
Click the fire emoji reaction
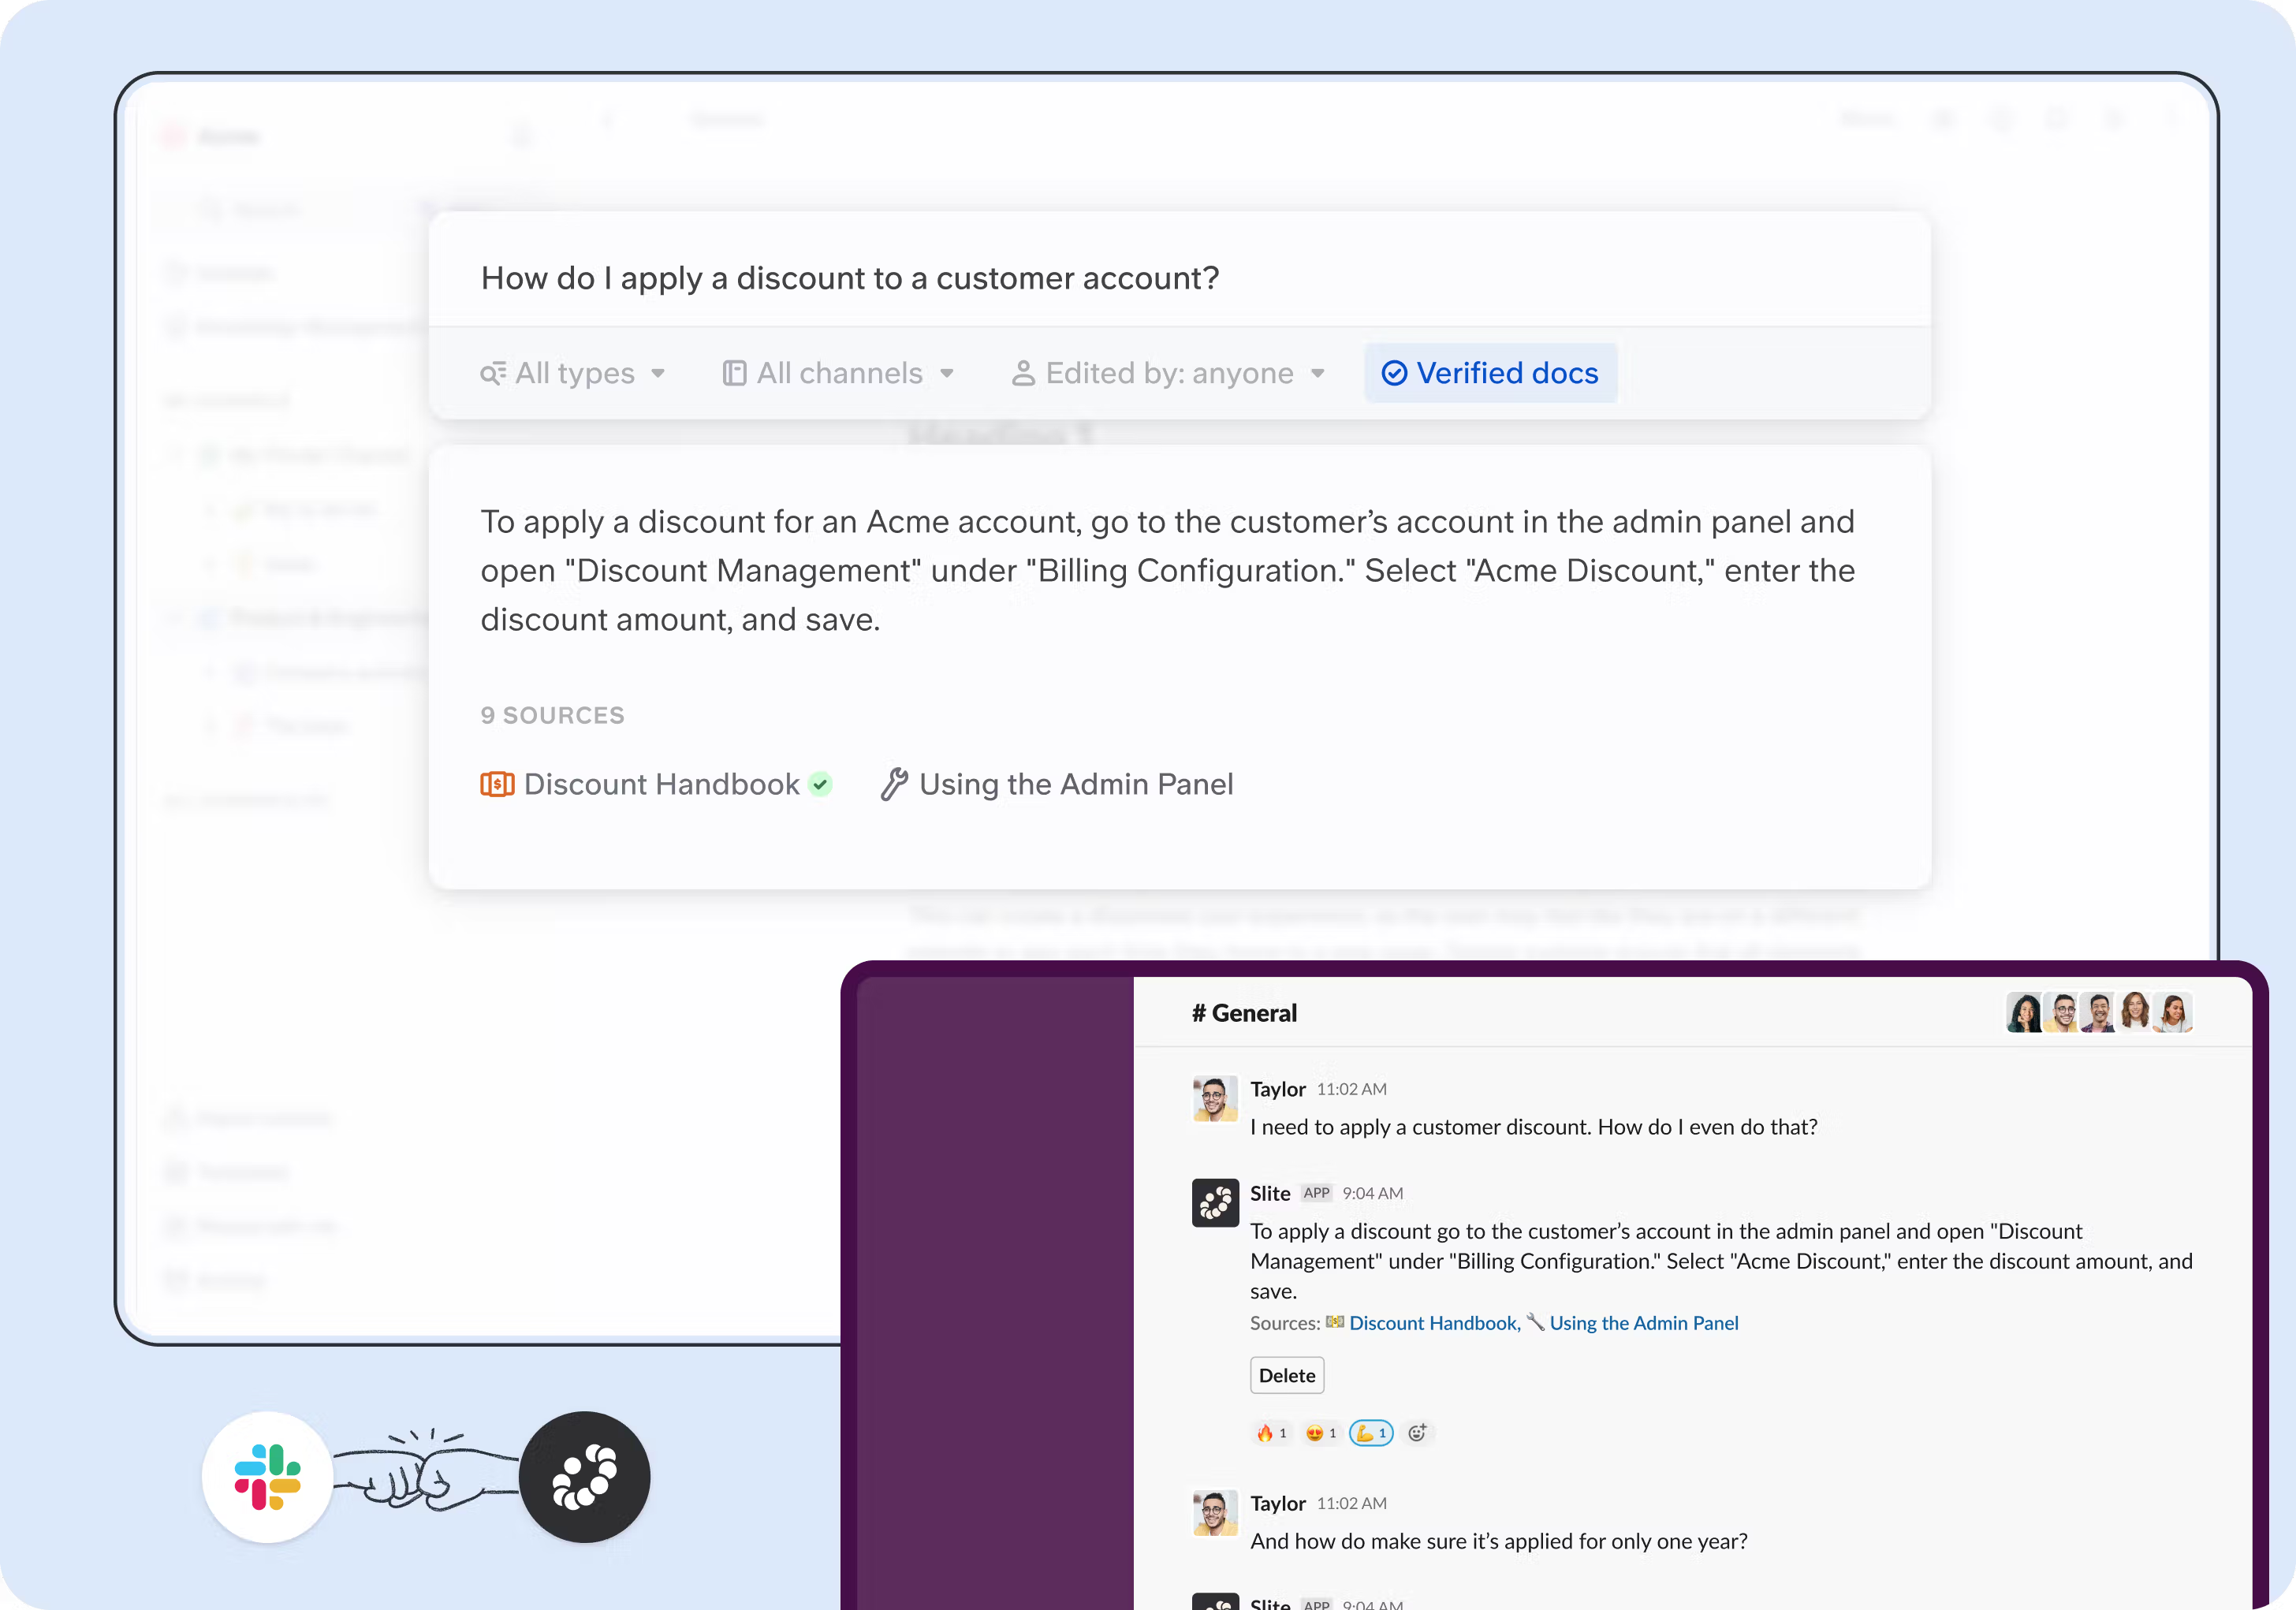tap(1271, 1433)
